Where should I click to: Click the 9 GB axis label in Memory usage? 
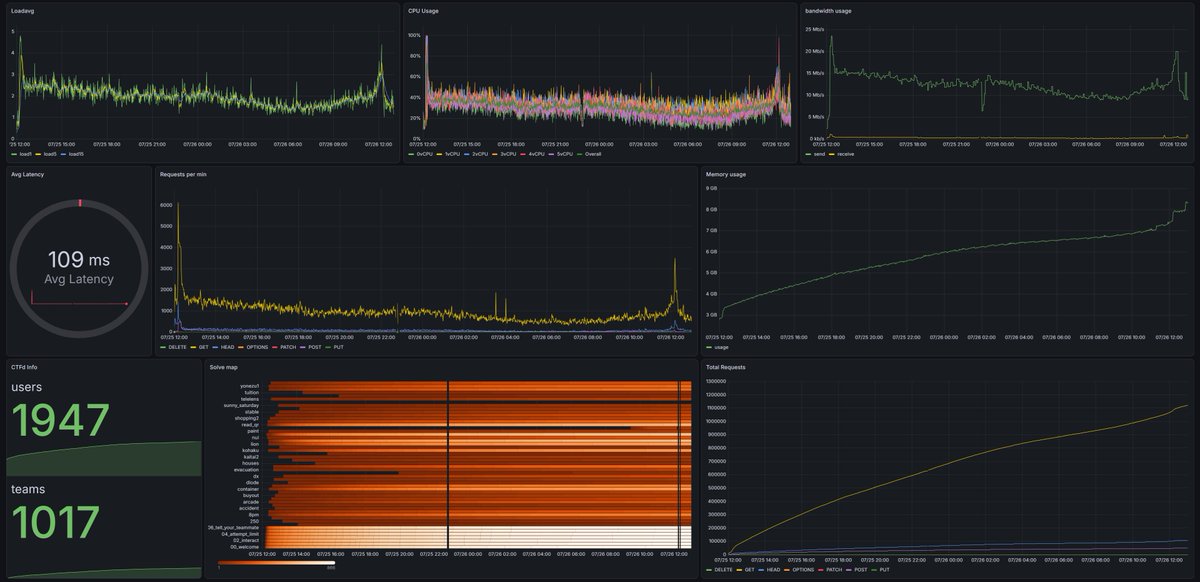713,188
